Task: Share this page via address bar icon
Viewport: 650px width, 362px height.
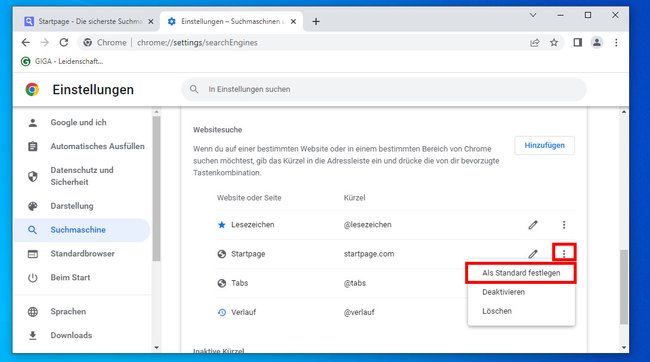Action: [x=535, y=42]
